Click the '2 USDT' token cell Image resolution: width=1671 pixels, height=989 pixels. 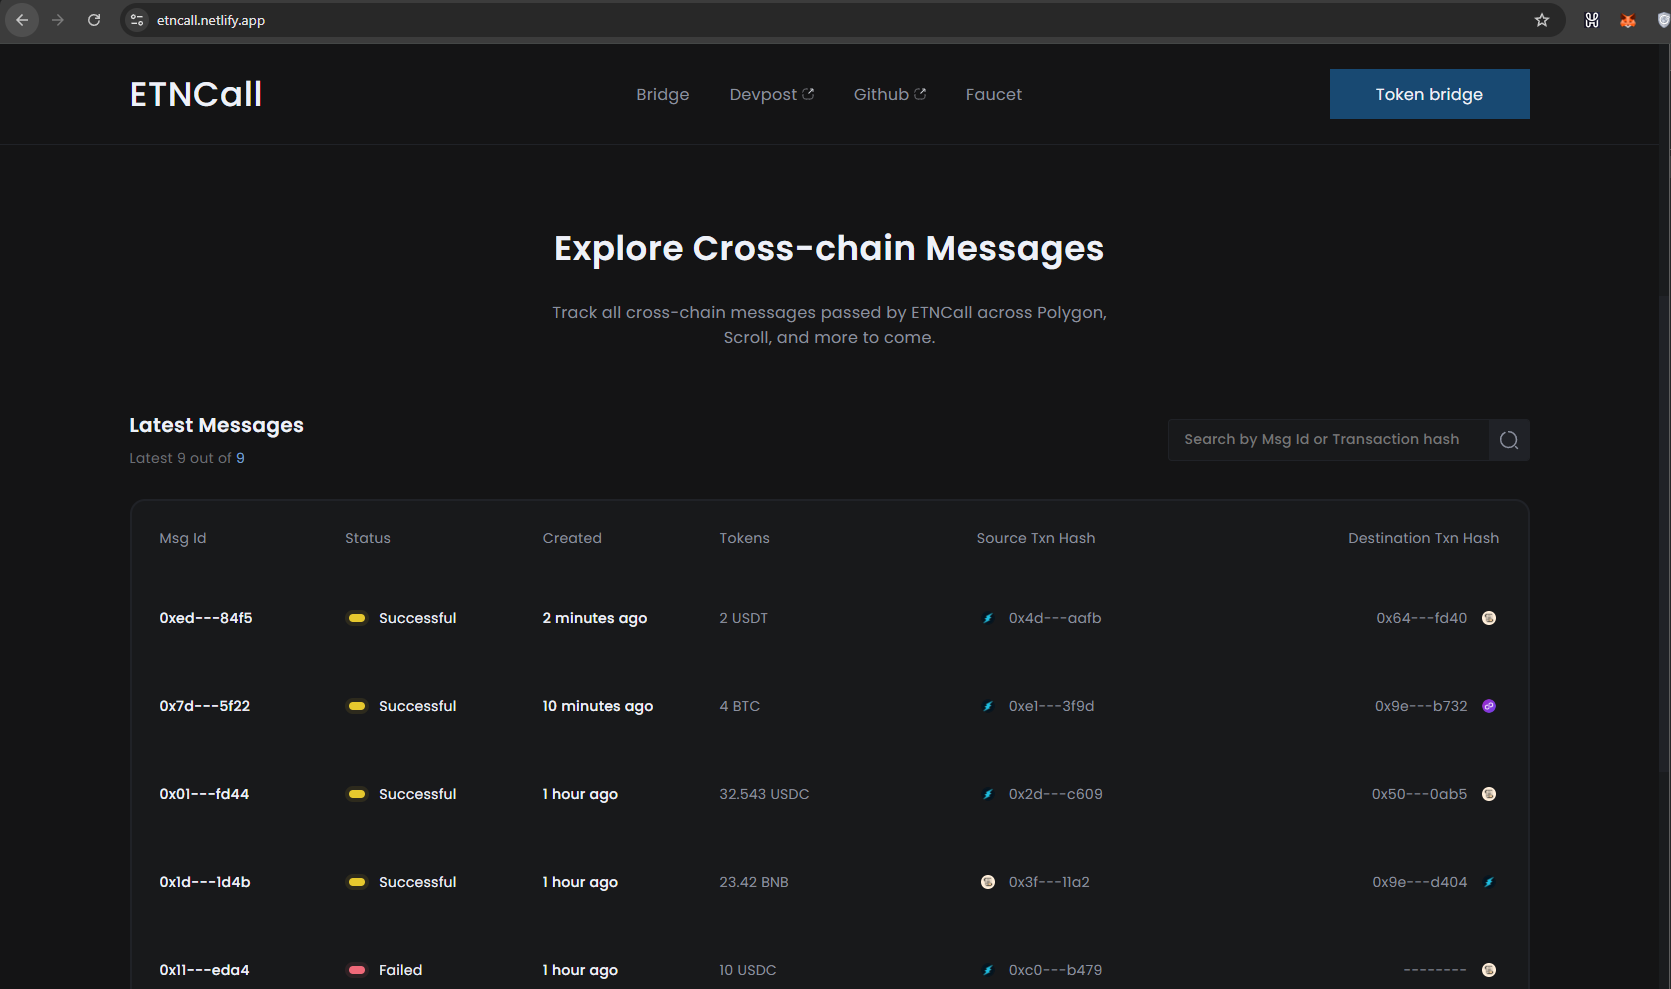[x=744, y=618]
